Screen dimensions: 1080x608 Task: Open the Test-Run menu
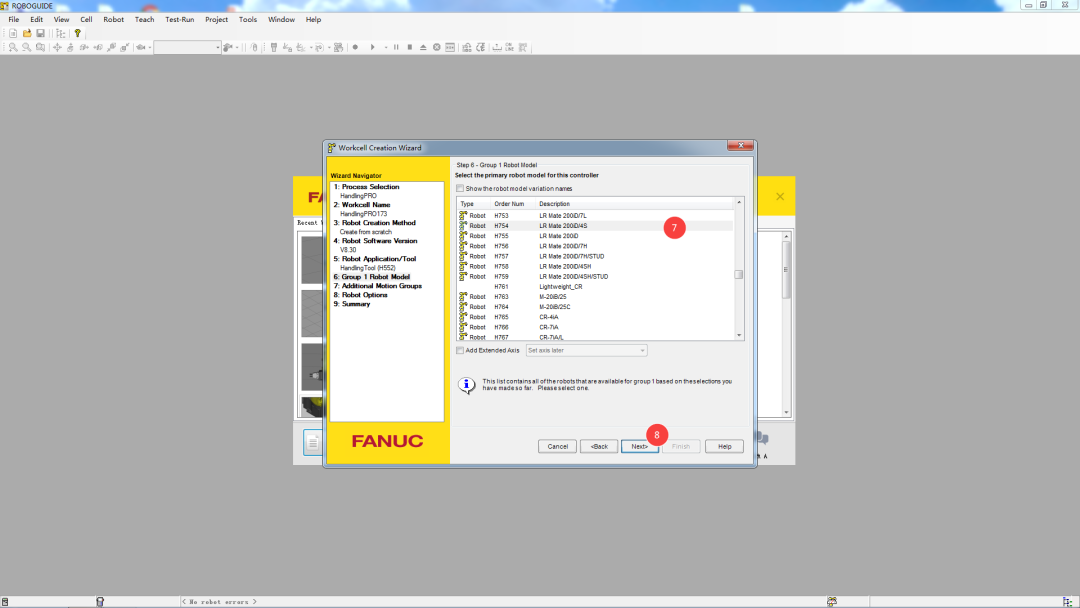[179, 19]
